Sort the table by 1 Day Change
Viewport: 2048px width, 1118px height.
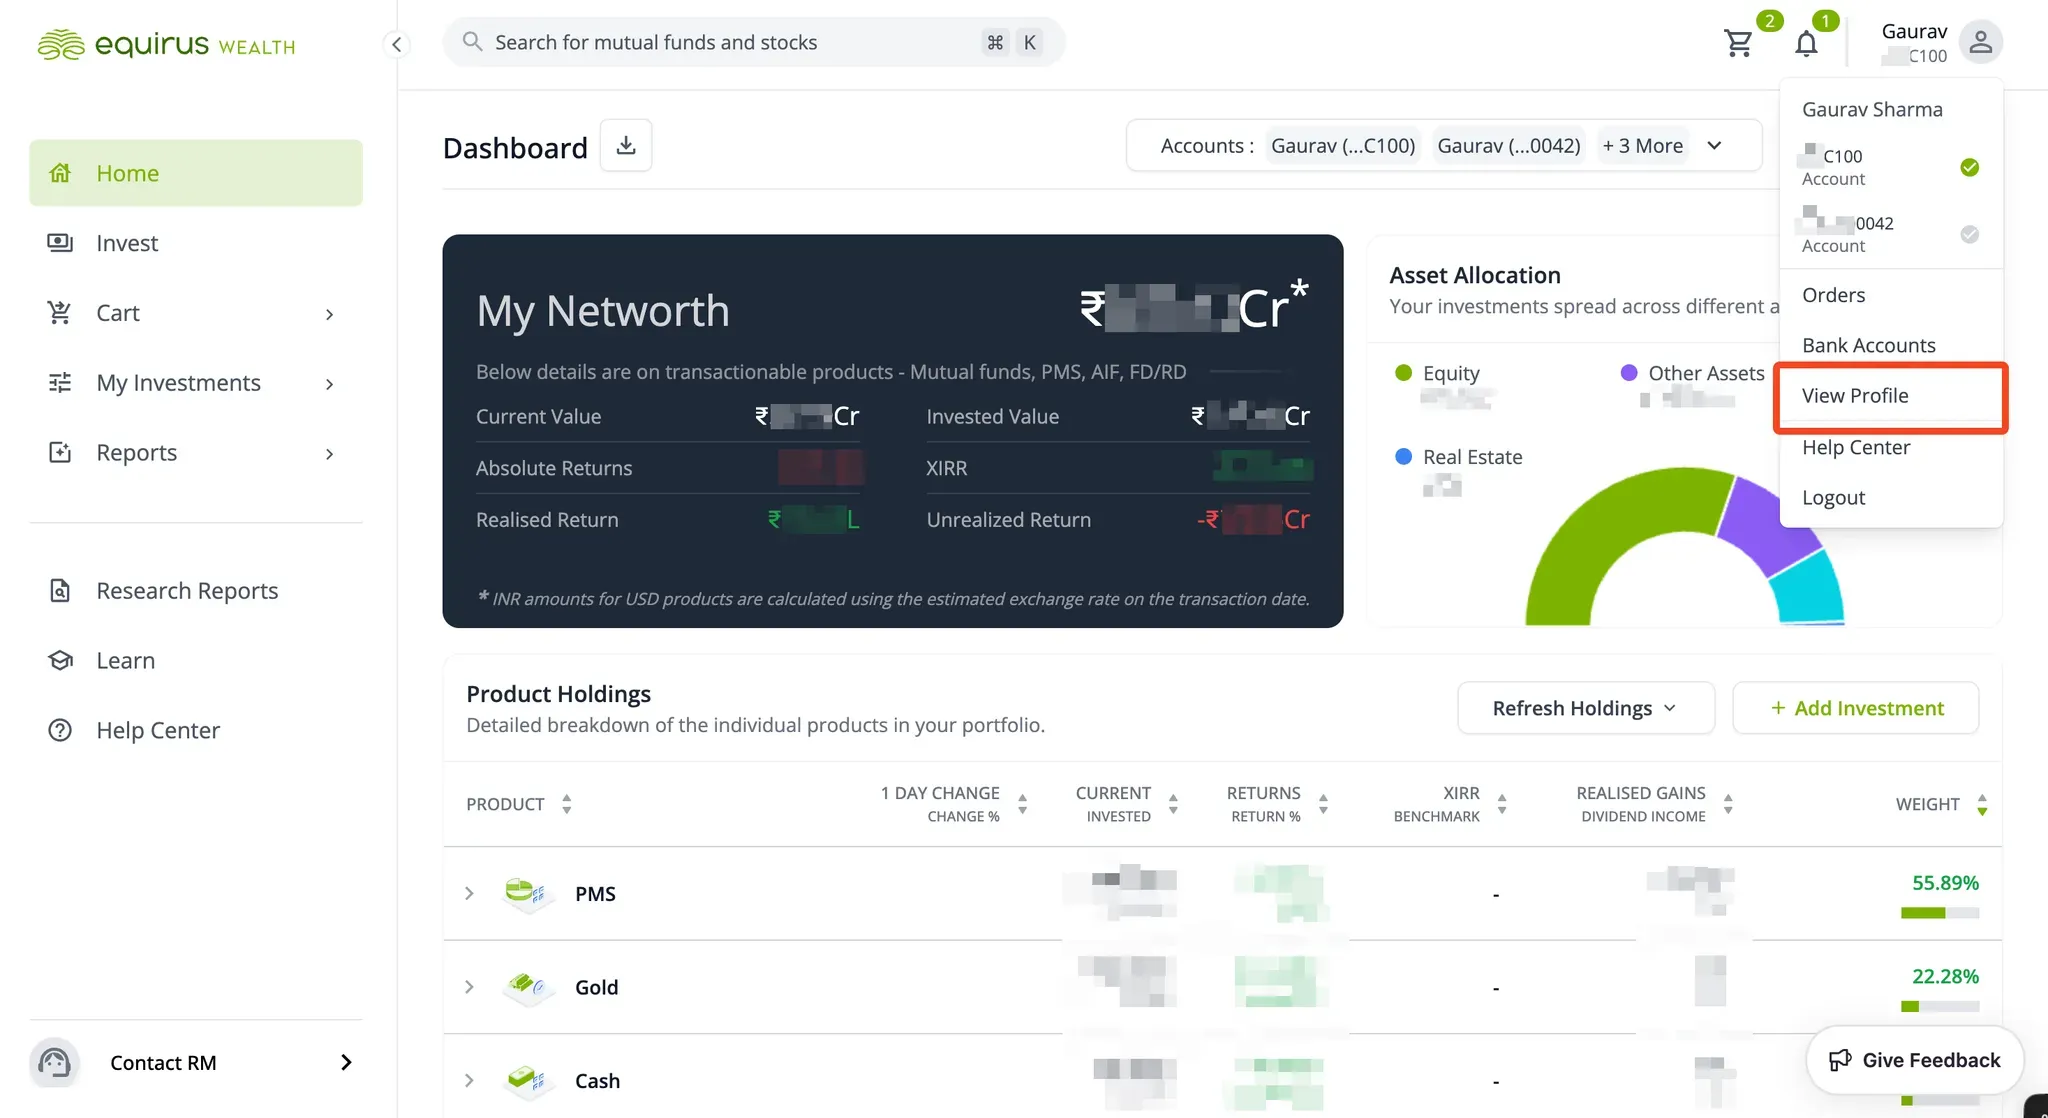[x=1022, y=804]
